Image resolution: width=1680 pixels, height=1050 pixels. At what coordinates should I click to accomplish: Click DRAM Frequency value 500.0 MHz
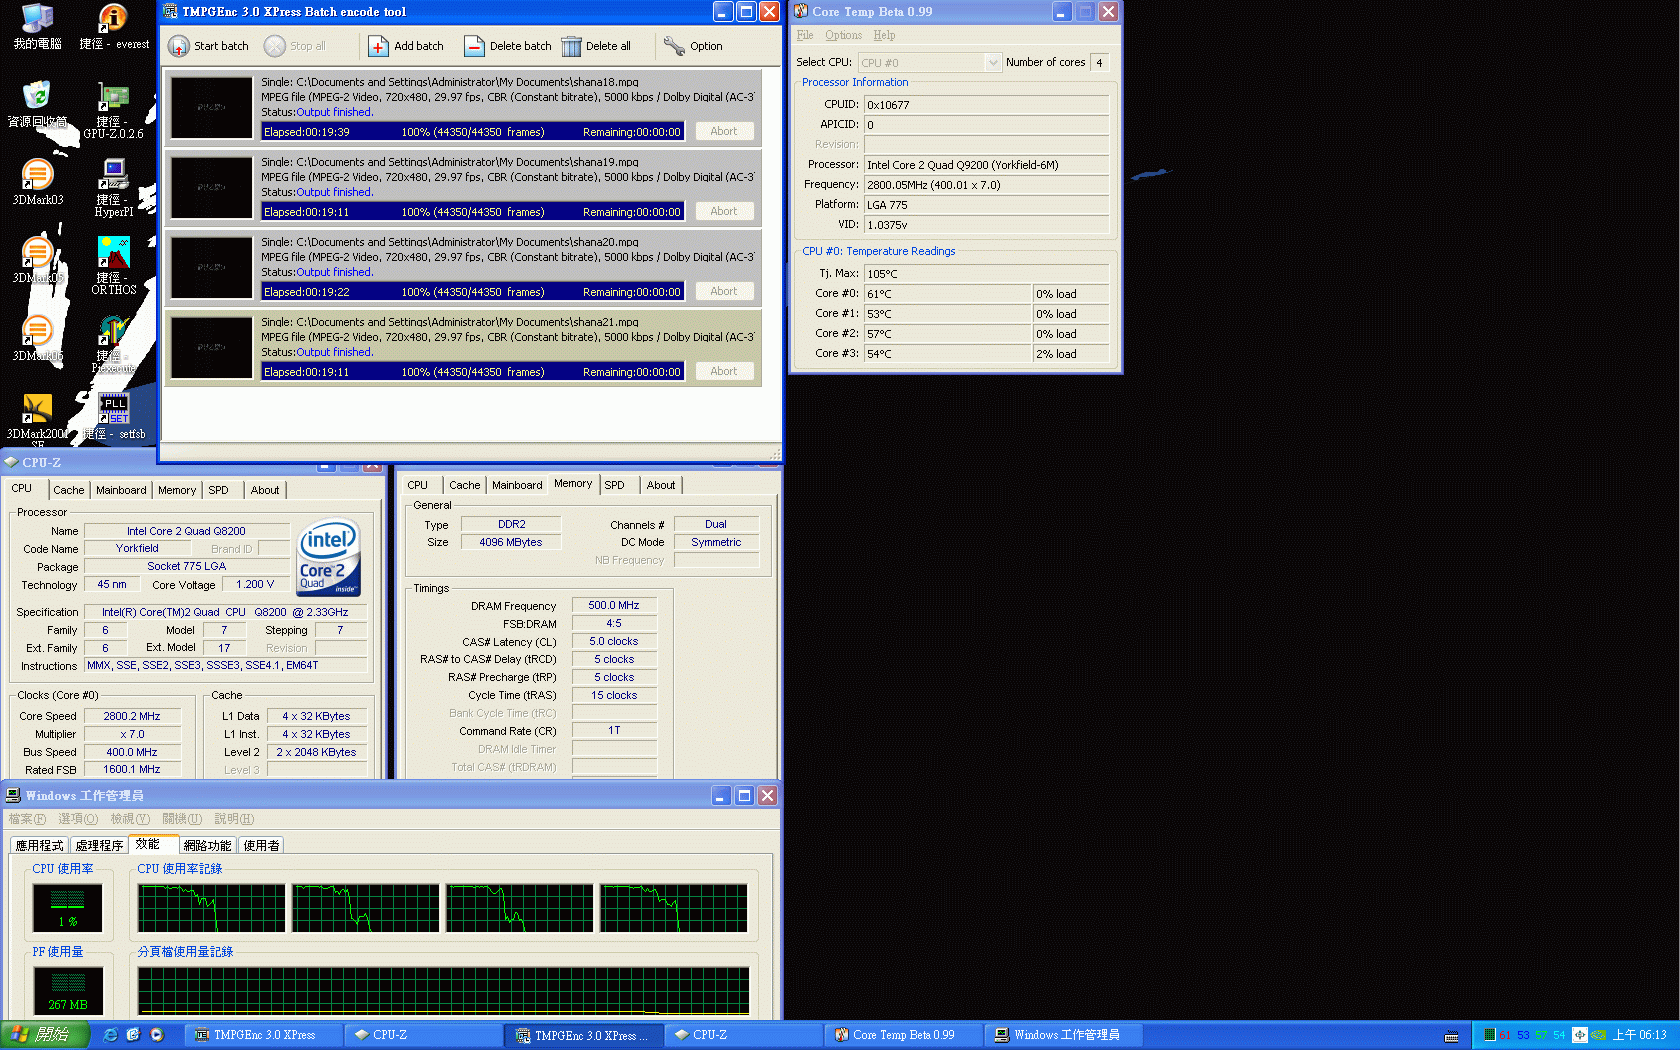pyautogui.click(x=614, y=605)
